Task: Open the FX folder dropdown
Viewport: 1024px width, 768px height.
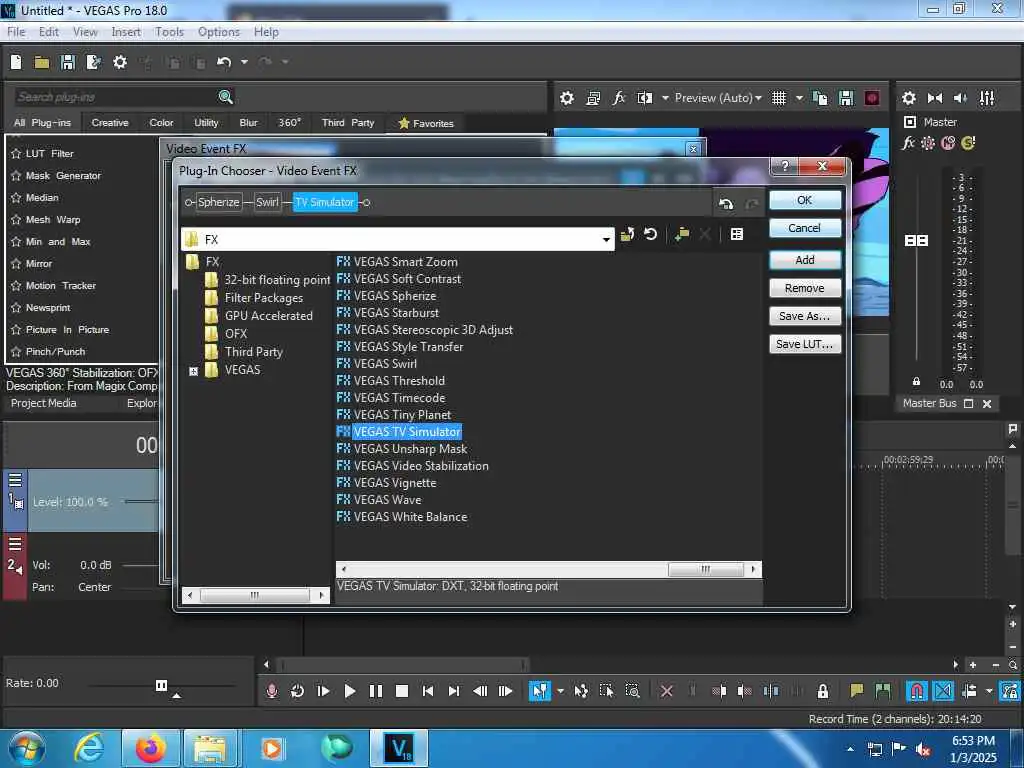Action: click(x=606, y=240)
